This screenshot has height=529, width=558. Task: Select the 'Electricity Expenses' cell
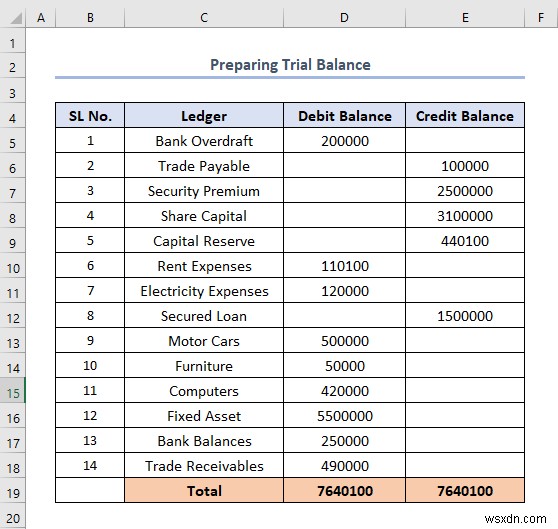204,291
